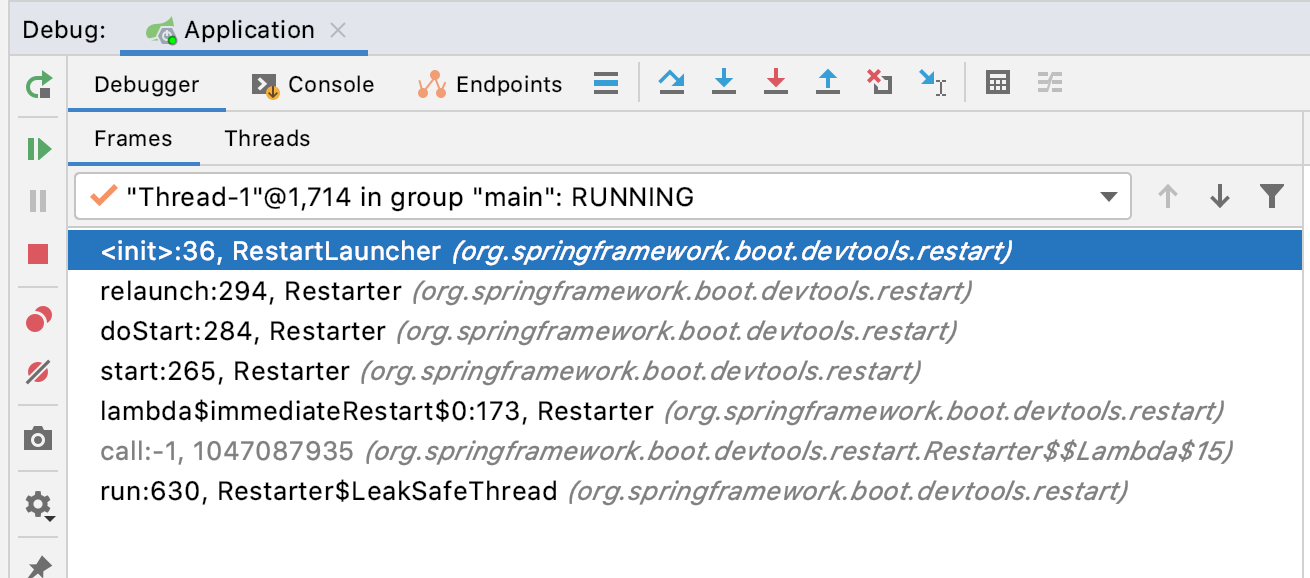Click Run to Cursor icon
The width and height of the screenshot is (1310, 578).
tap(932, 83)
